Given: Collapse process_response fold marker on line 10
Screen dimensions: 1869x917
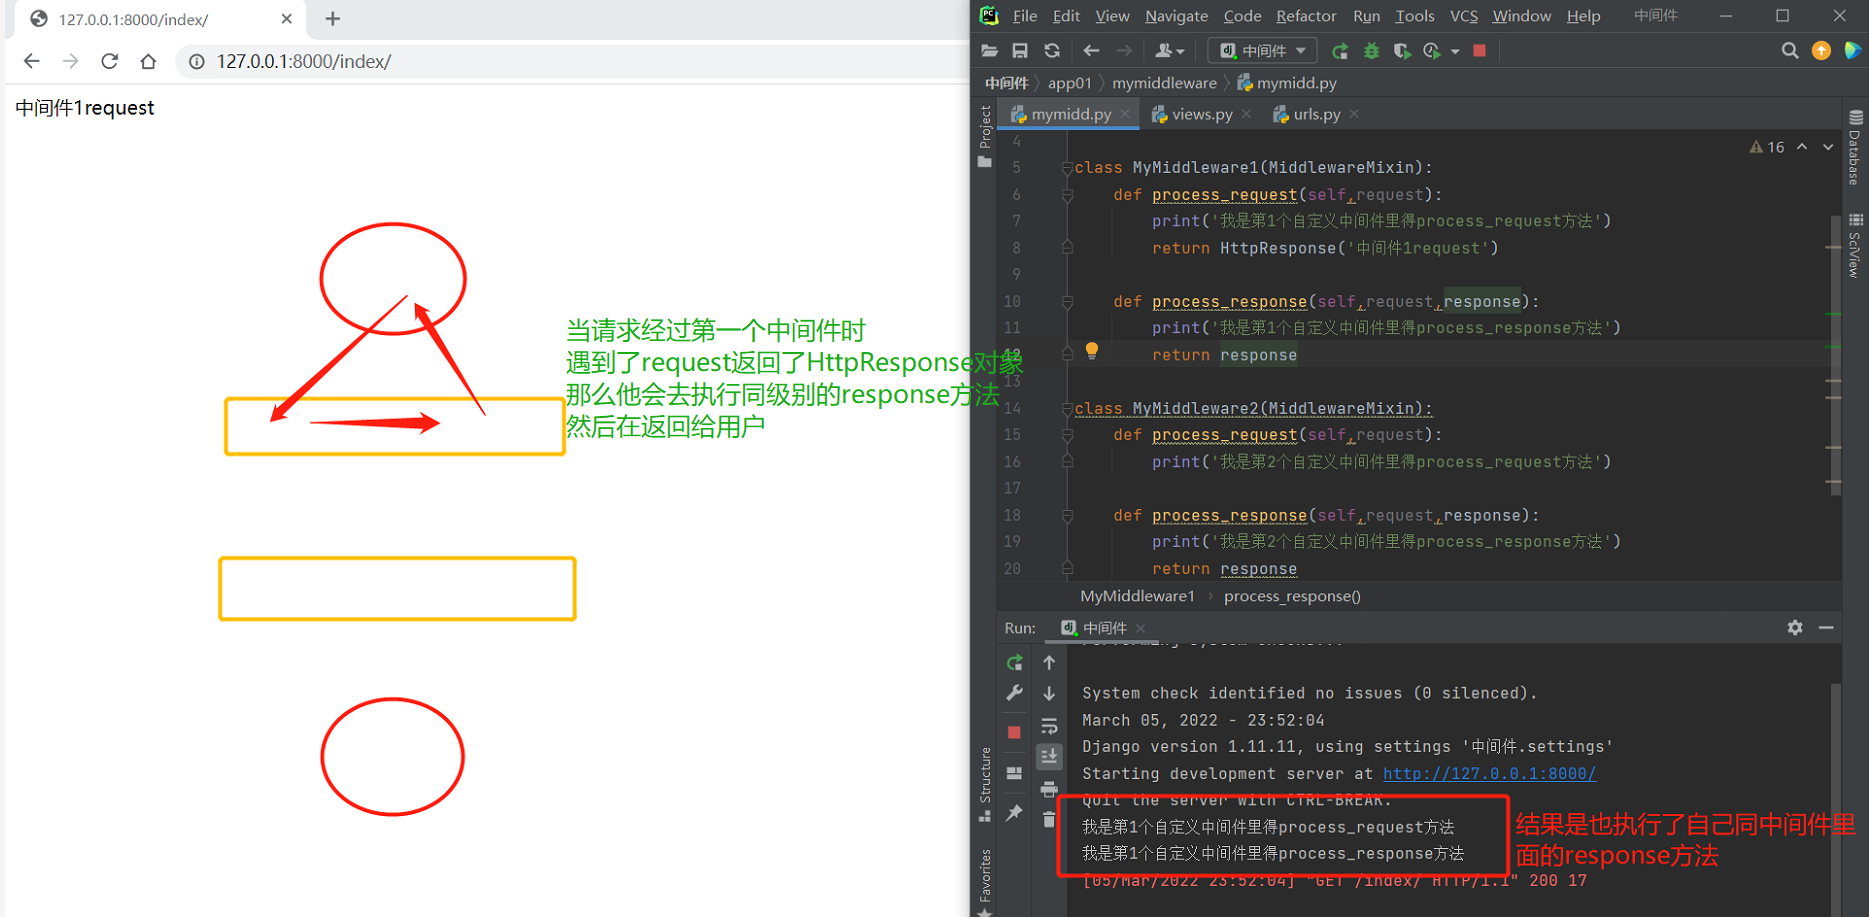Looking at the screenshot, I should click(x=1067, y=302).
